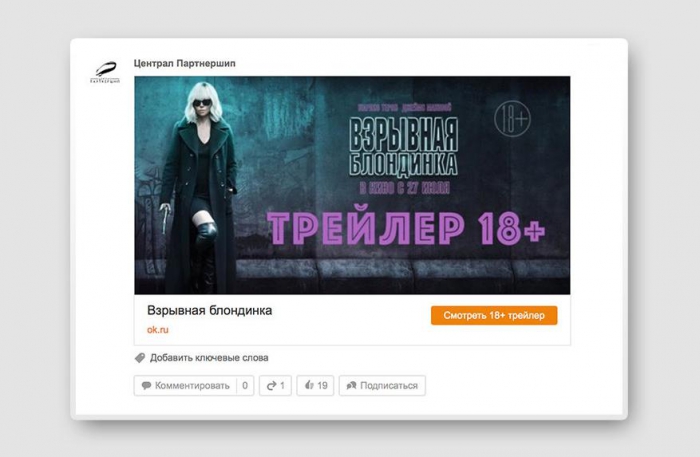Open the comment count showing 0
The width and height of the screenshot is (700, 457).
pos(245,386)
